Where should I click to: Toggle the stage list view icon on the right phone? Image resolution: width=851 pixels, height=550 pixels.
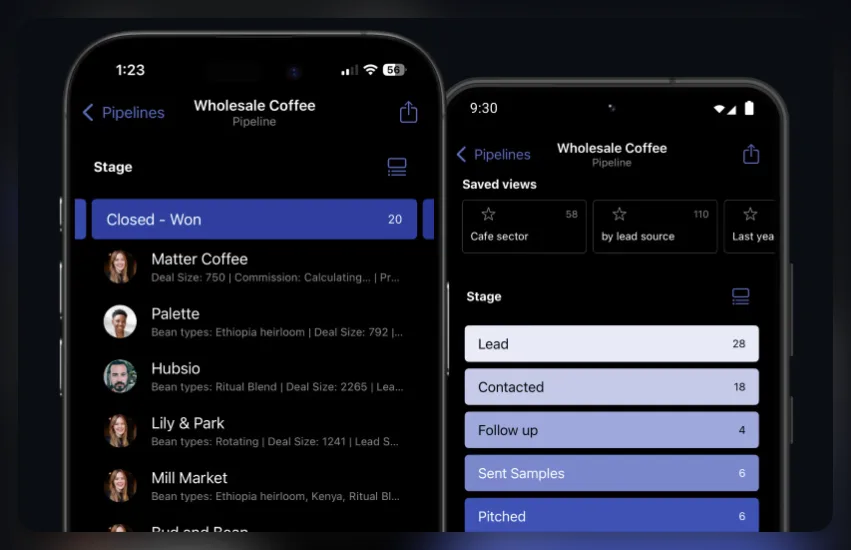tap(740, 296)
